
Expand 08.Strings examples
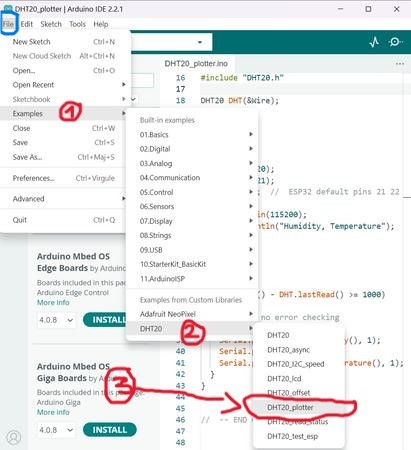[192, 235]
